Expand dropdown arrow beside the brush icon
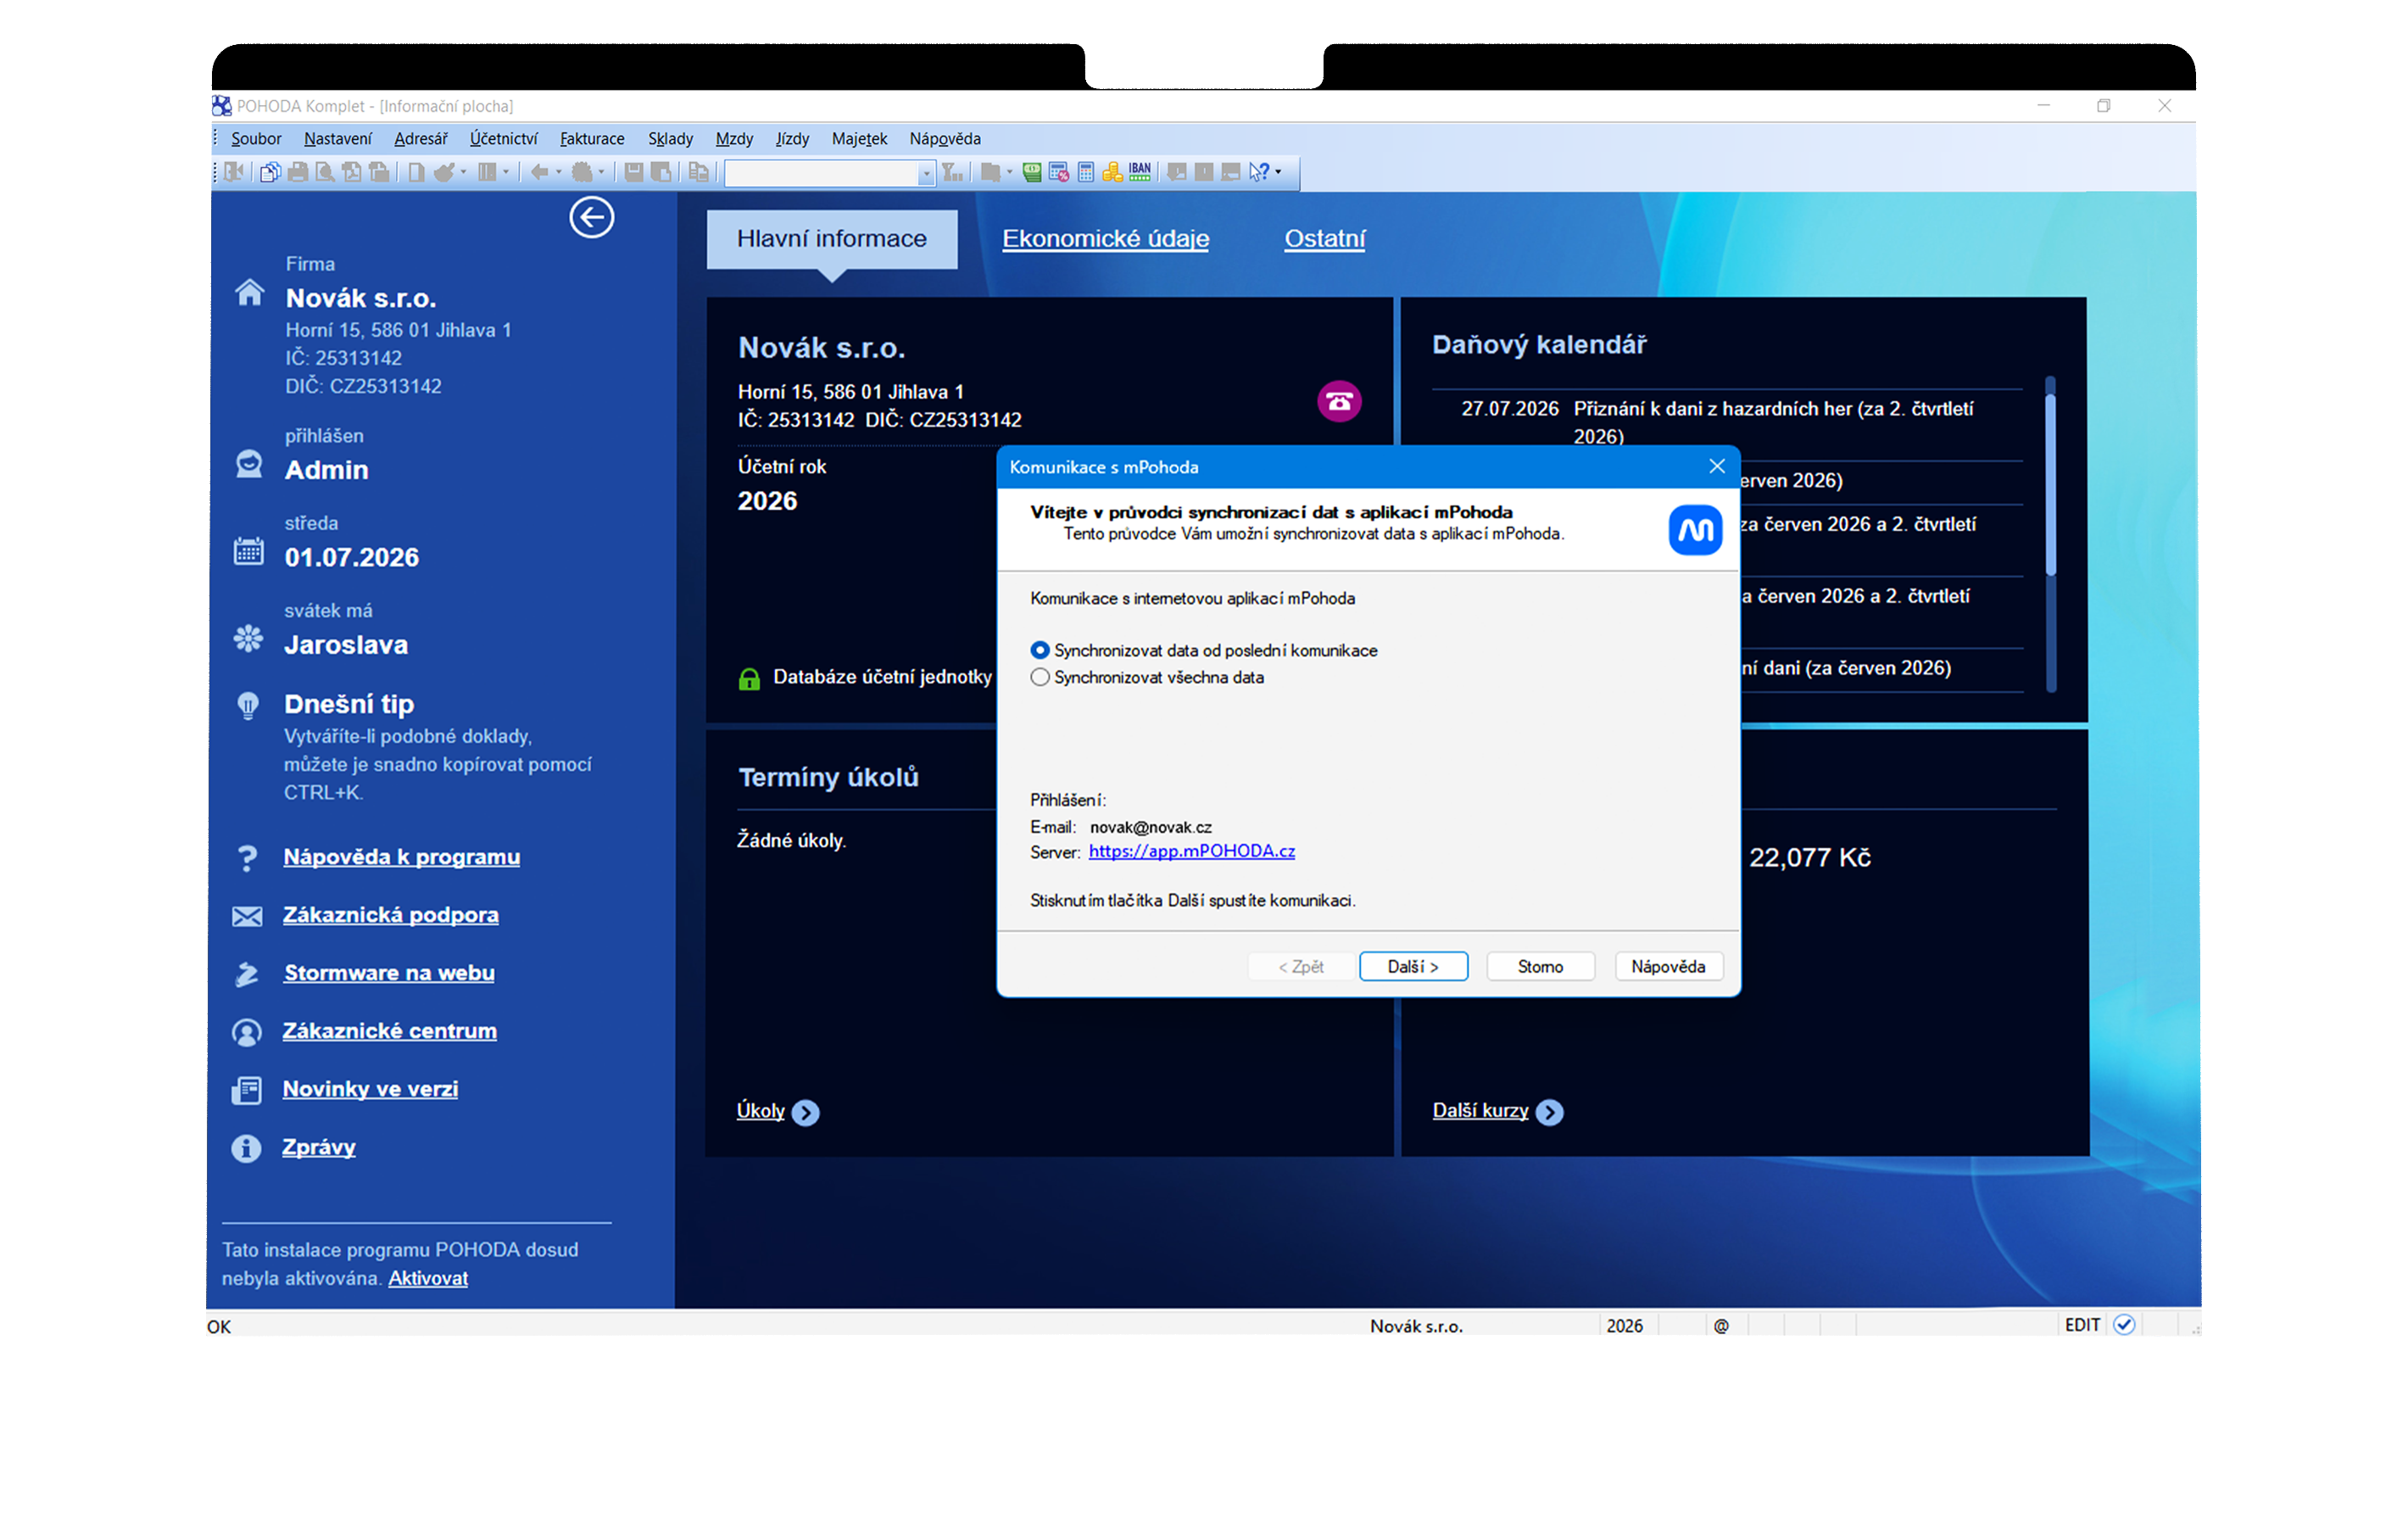Screen dimensions: 2408x1524 [x=463, y=172]
